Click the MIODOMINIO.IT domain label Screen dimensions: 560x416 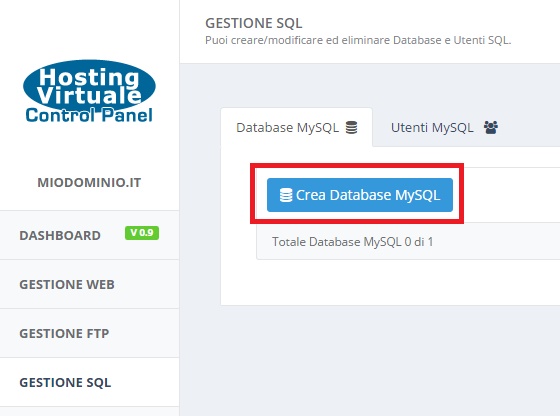pos(89,182)
